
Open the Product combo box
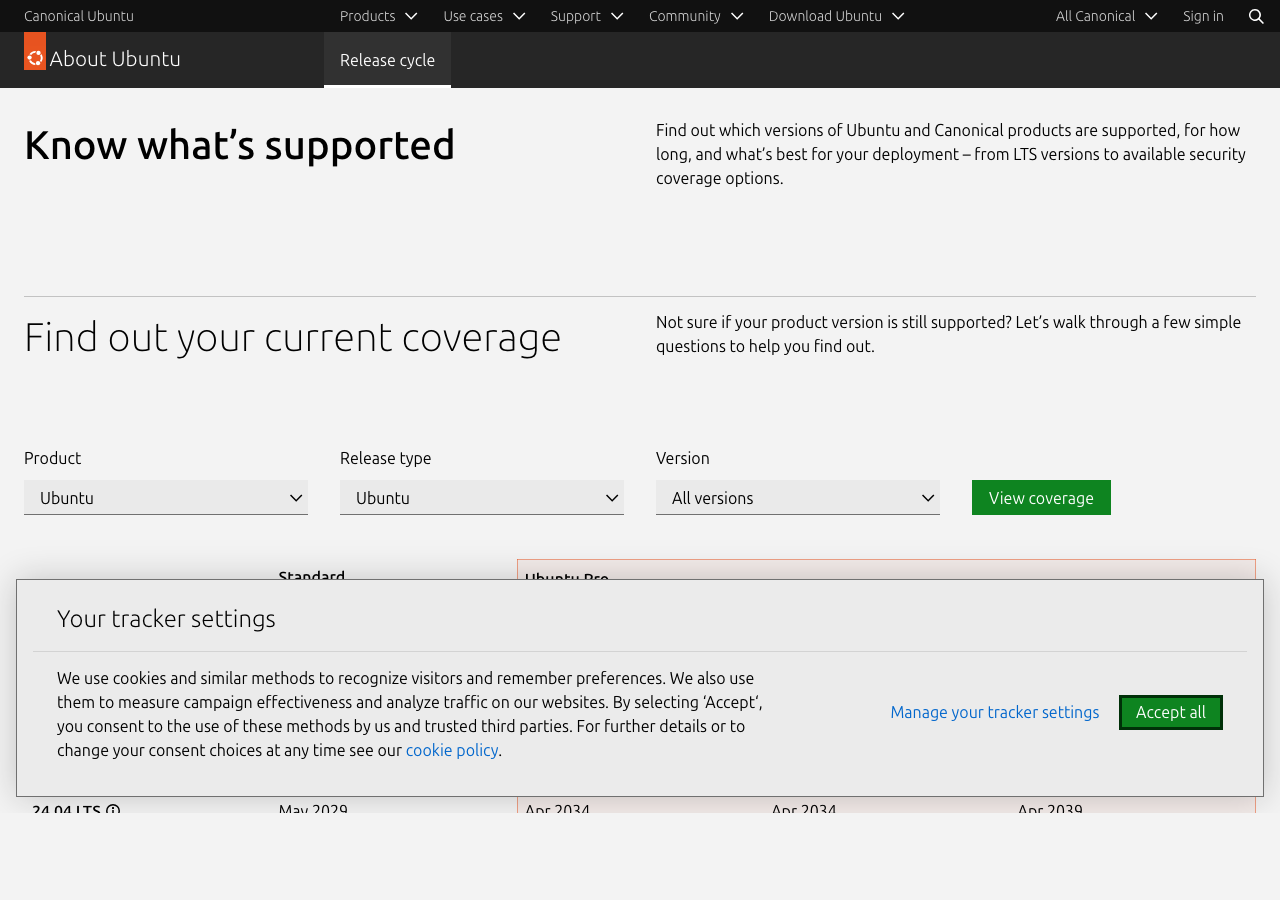pyautogui.click(x=166, y=496)
